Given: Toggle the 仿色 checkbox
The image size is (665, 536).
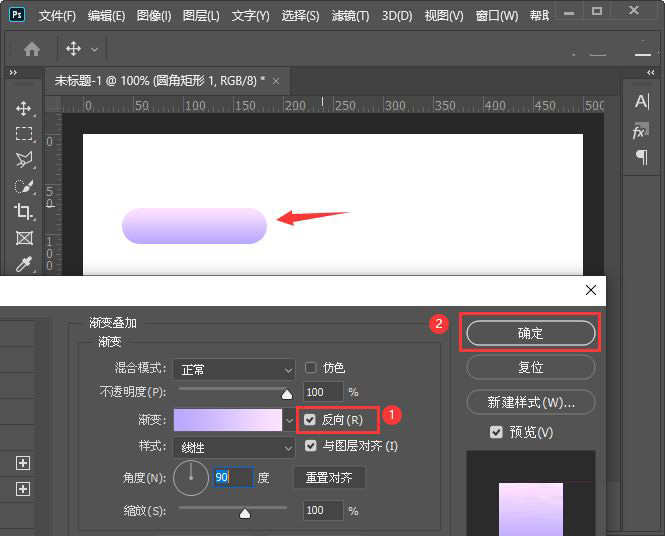Looking at the screenshot, I should [310, 368].
